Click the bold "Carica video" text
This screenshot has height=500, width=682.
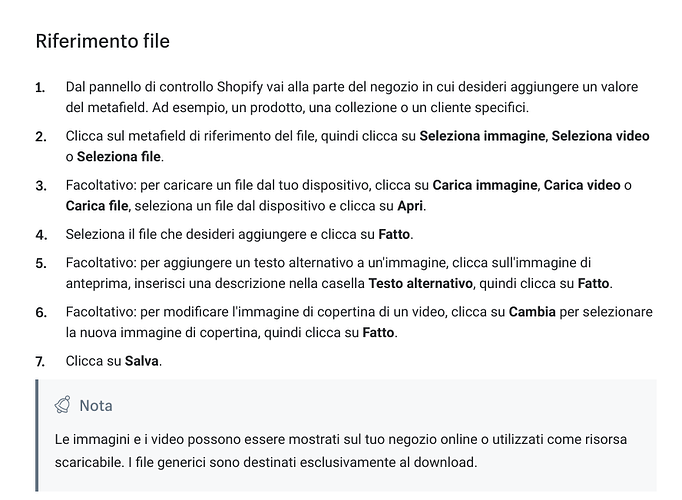pyautogui.click(x=582, y=186)
